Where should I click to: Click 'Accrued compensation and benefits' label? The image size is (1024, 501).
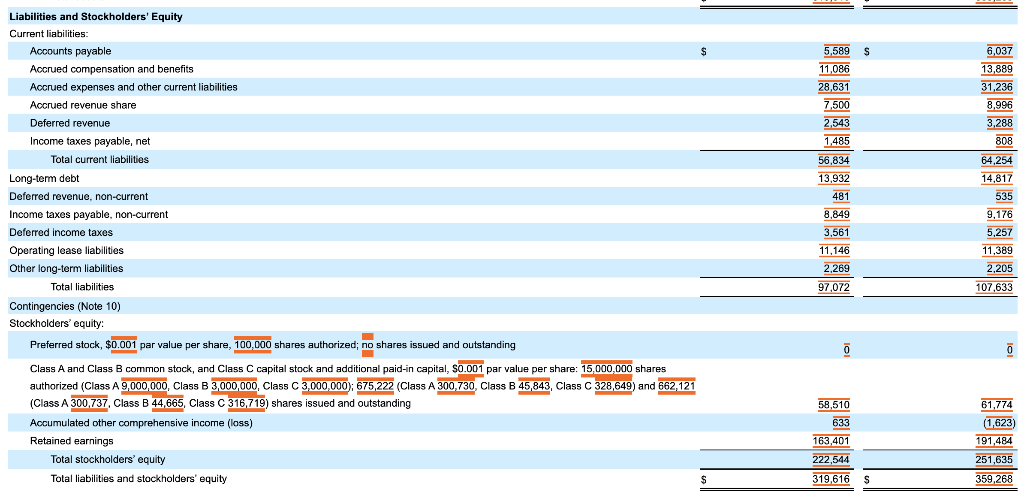(x=112, y=69)
